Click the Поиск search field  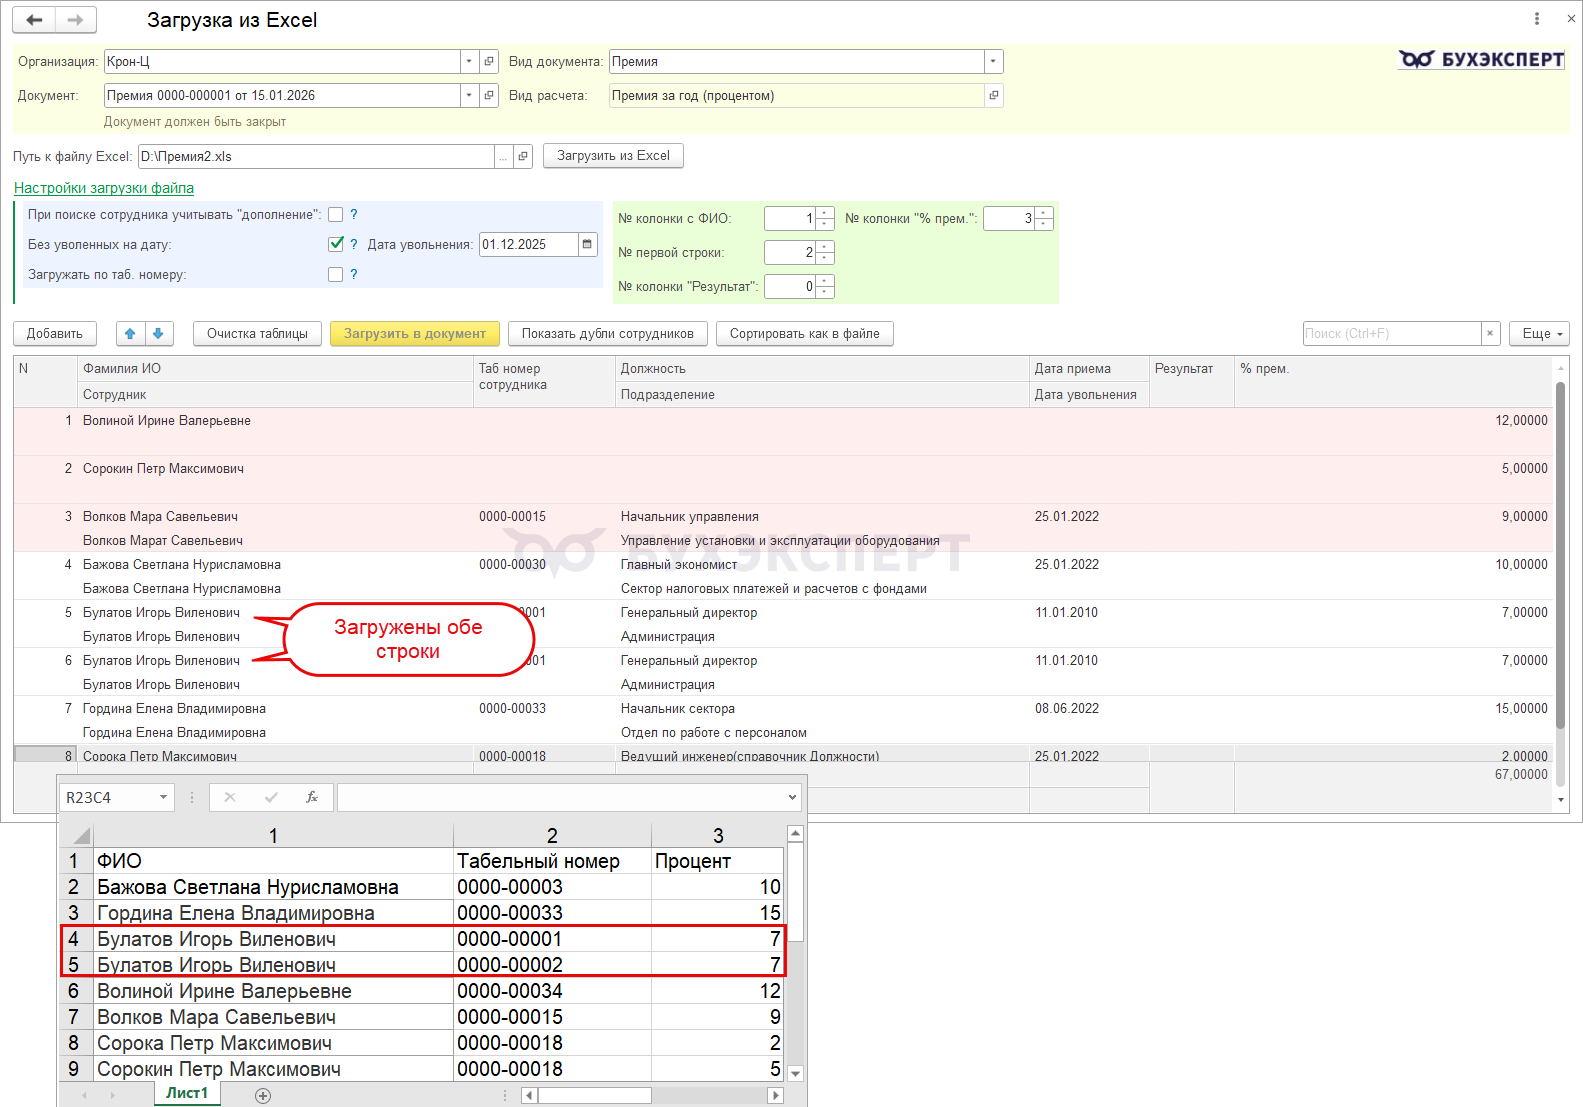pos(1391,334)
